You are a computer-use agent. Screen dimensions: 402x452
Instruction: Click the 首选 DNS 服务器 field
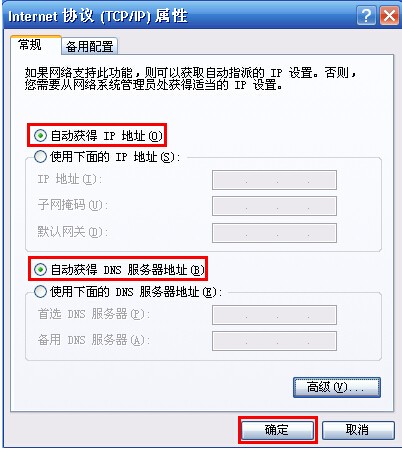click(x=274, y=315)
